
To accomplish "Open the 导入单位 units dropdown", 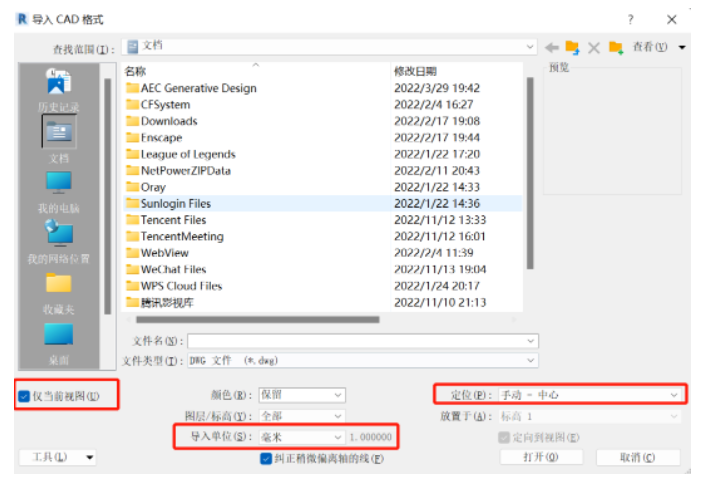I will pos(338,437).
